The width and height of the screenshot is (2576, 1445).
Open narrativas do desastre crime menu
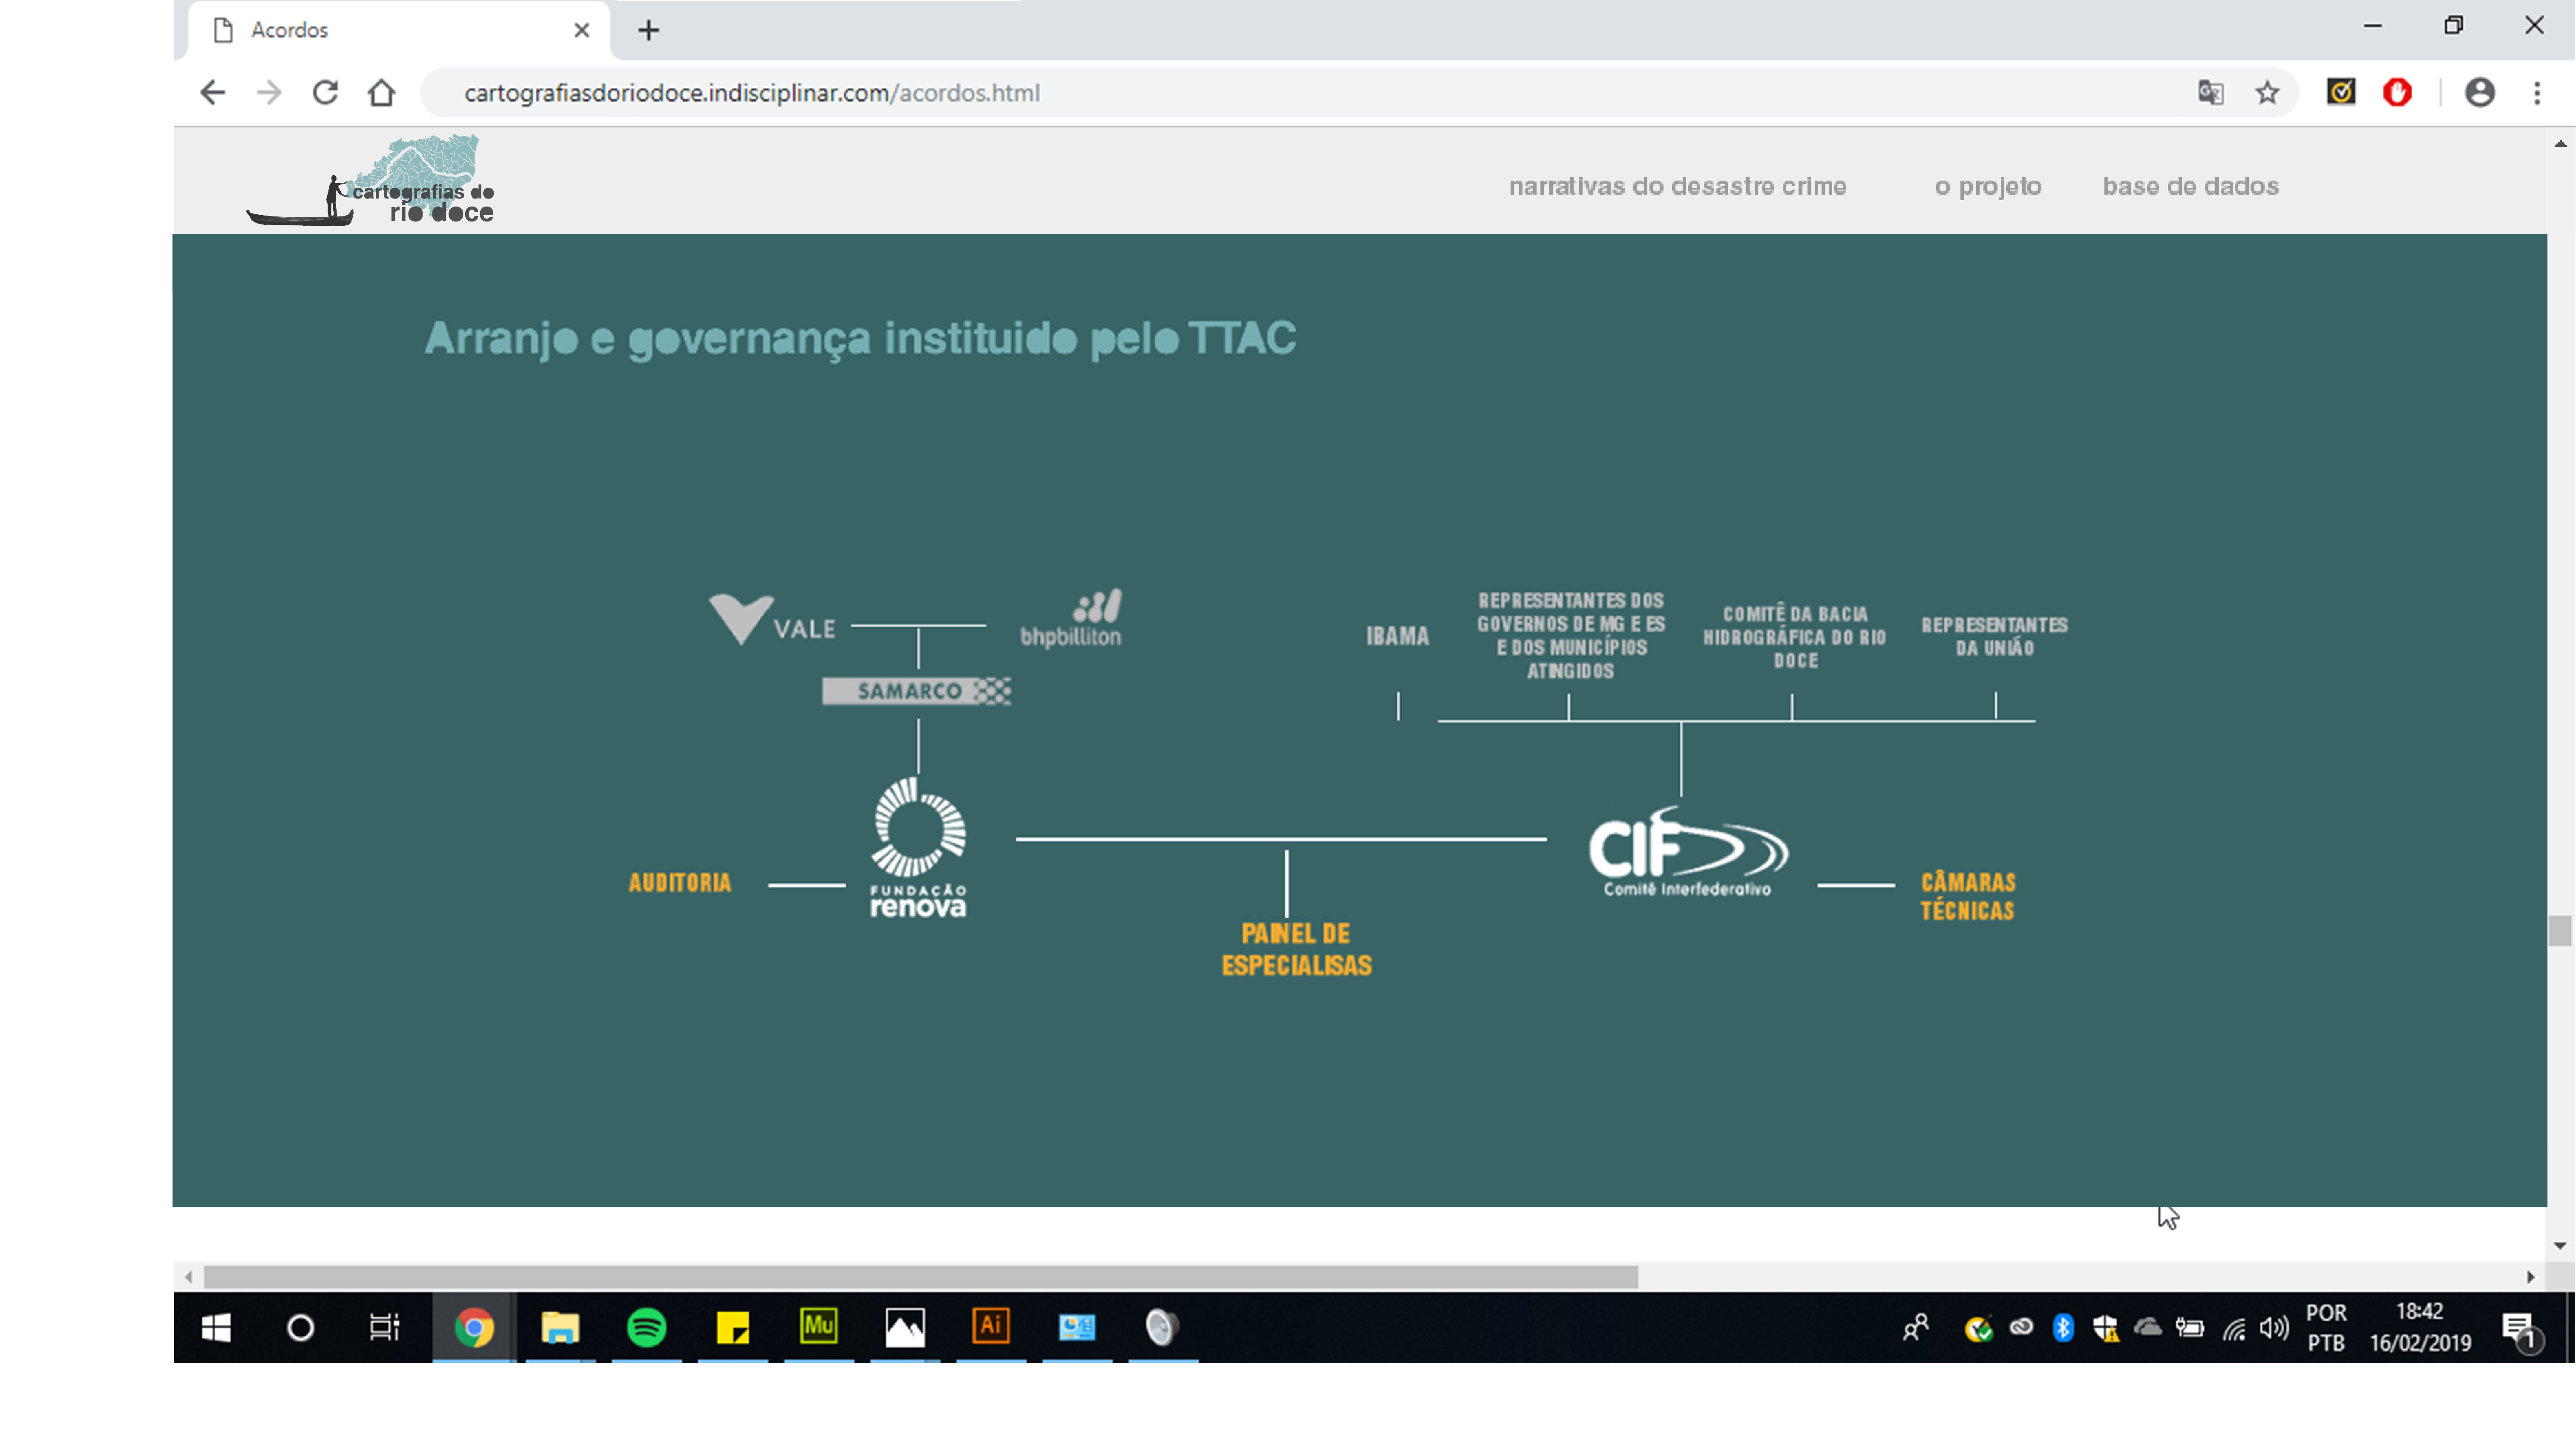tap(1677, 186)
